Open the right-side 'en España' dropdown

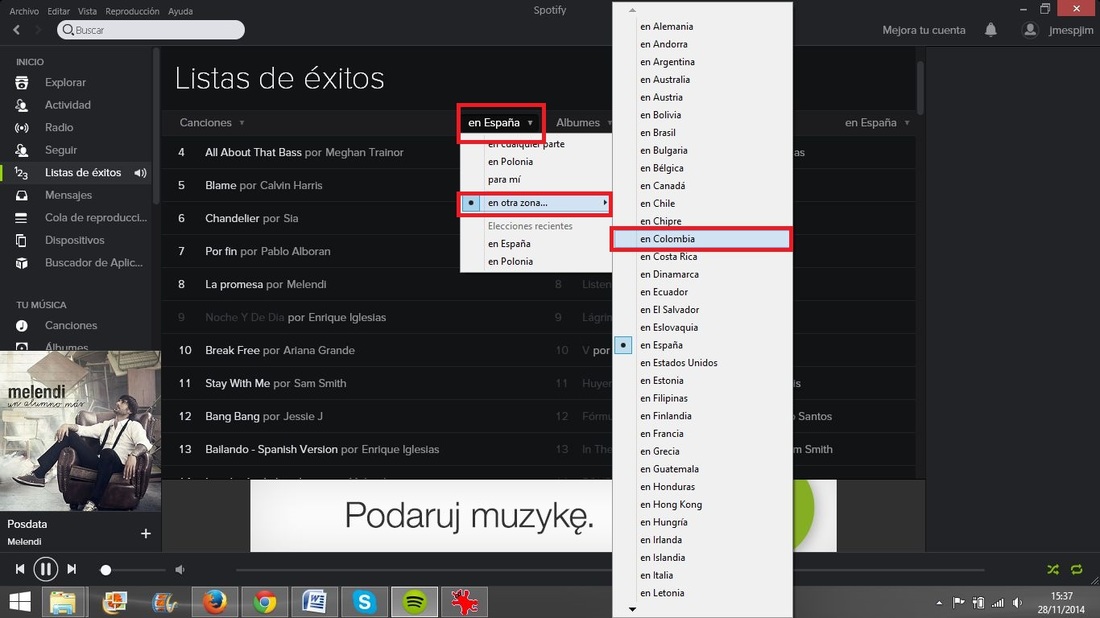pyautogui.click(x=877, y=123)
